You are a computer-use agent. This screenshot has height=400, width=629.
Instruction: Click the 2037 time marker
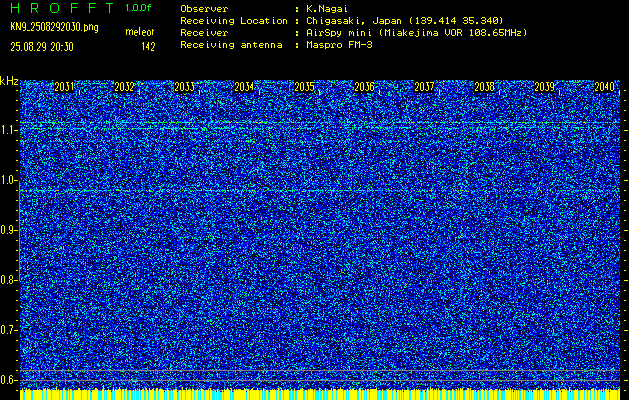(424, 87)
